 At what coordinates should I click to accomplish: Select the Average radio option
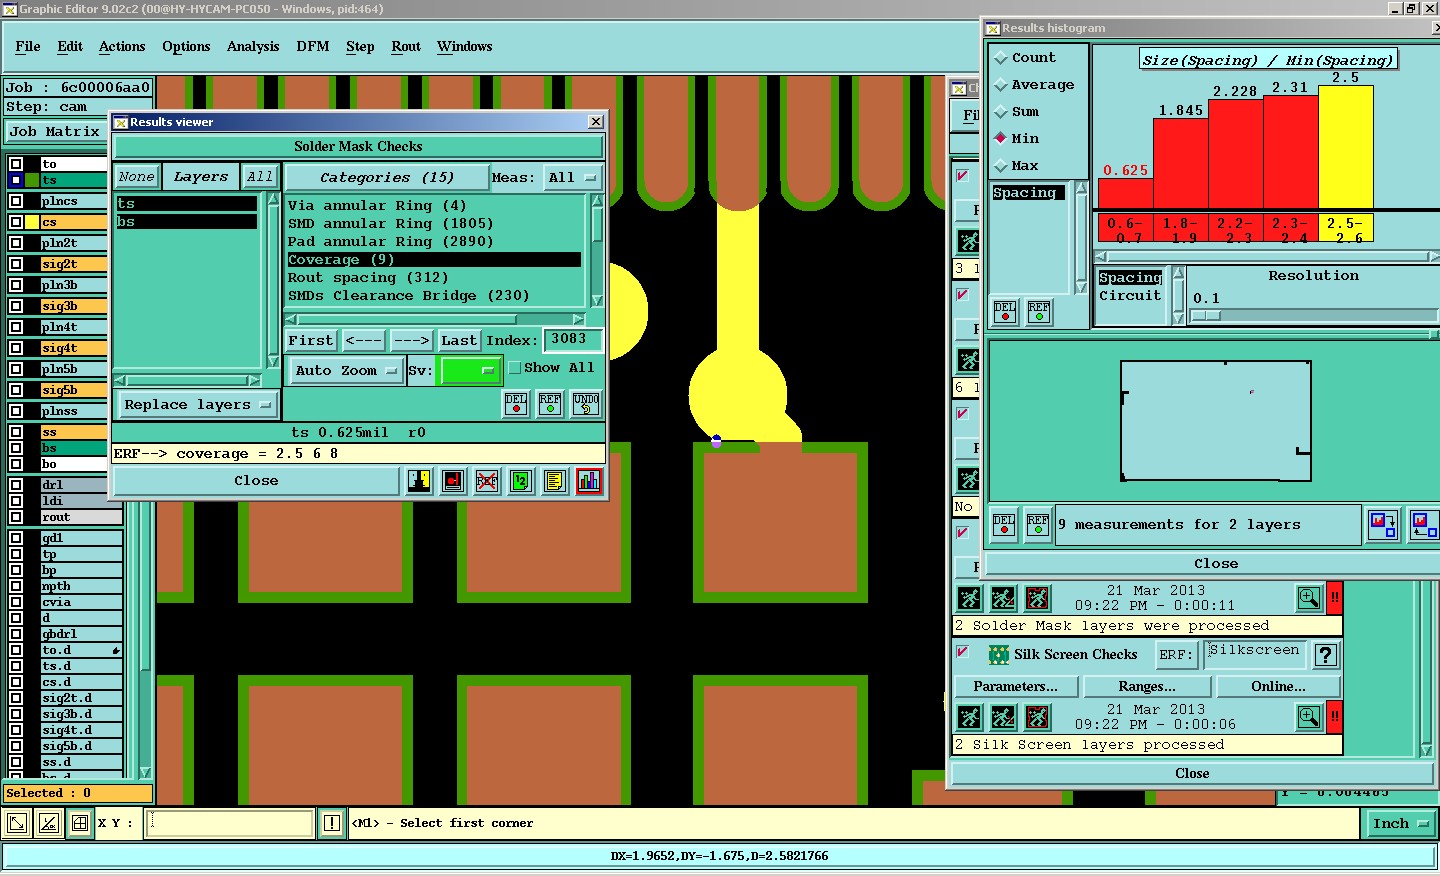tap(1001, 85)
